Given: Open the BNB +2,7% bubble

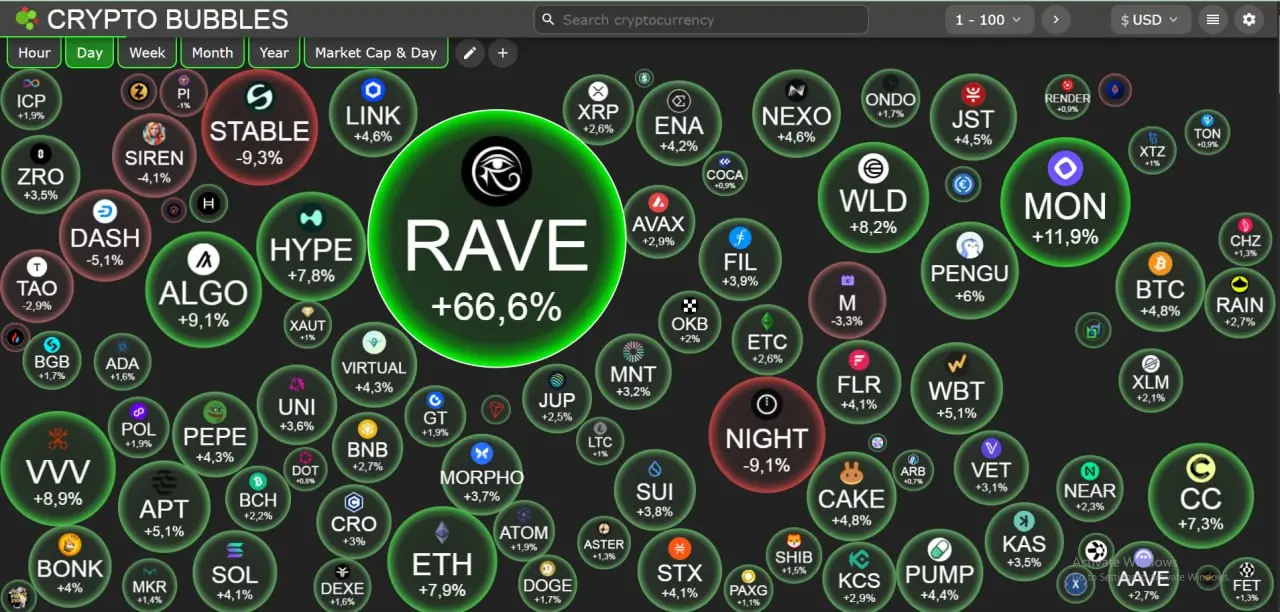Looking at the screenshot, I should 367,448.
